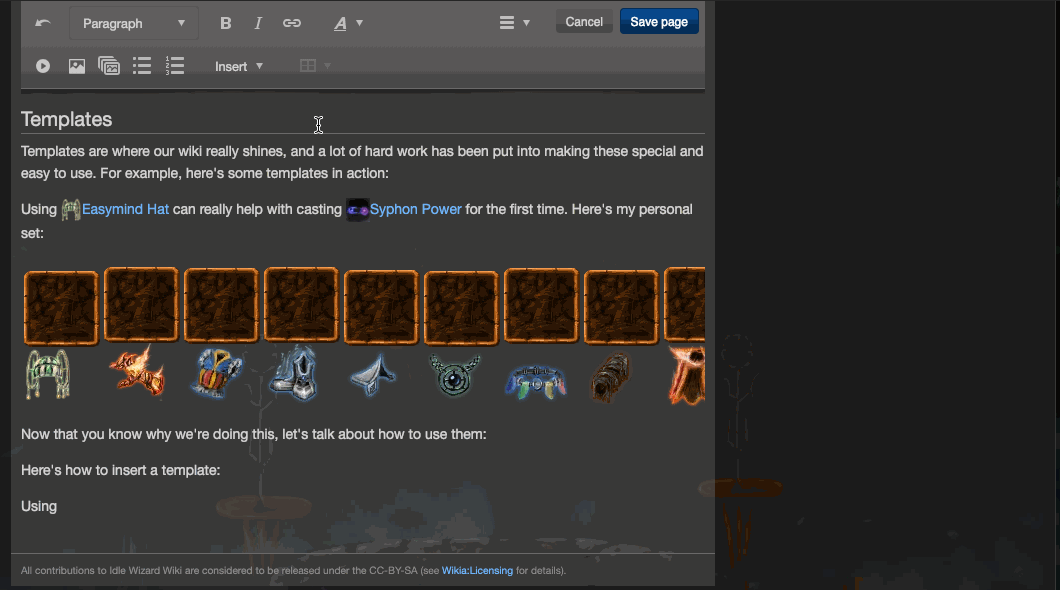
Task: Toggle italic formatting
Action: (x=258, y=23)
